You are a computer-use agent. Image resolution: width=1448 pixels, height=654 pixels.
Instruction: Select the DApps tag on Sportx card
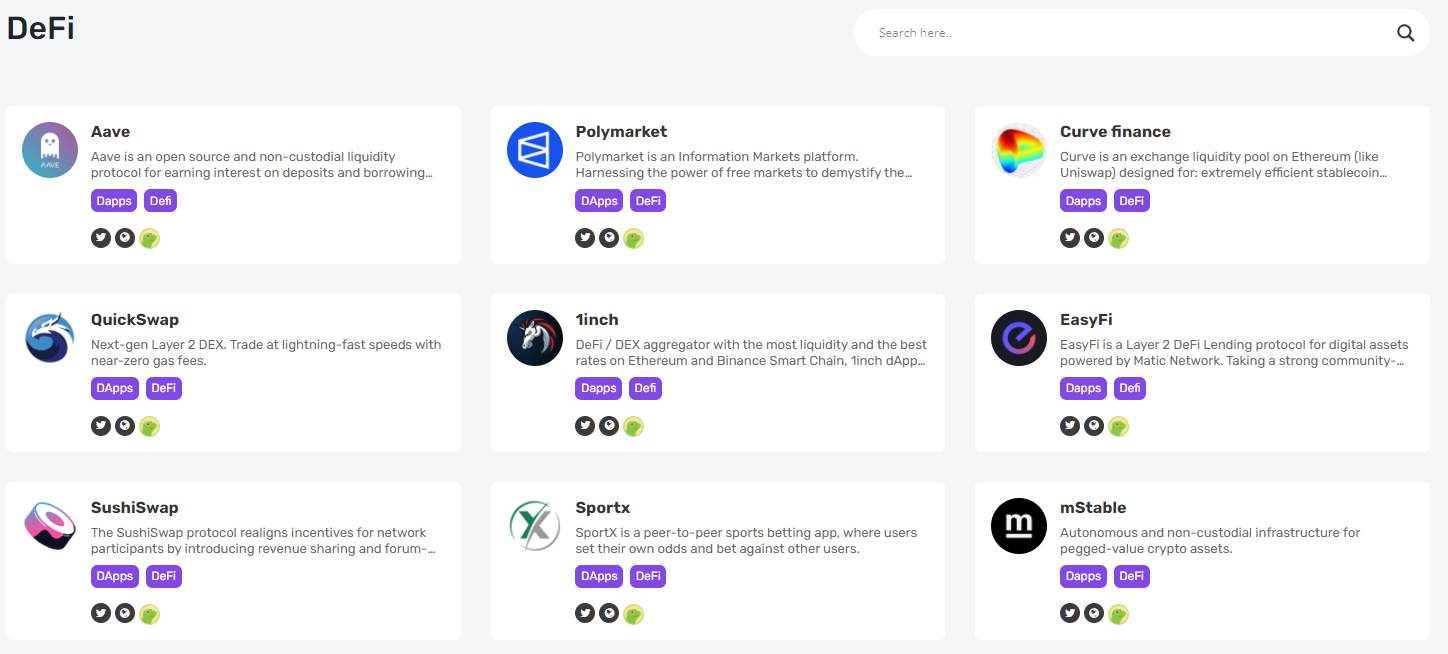tap(599, 577)
